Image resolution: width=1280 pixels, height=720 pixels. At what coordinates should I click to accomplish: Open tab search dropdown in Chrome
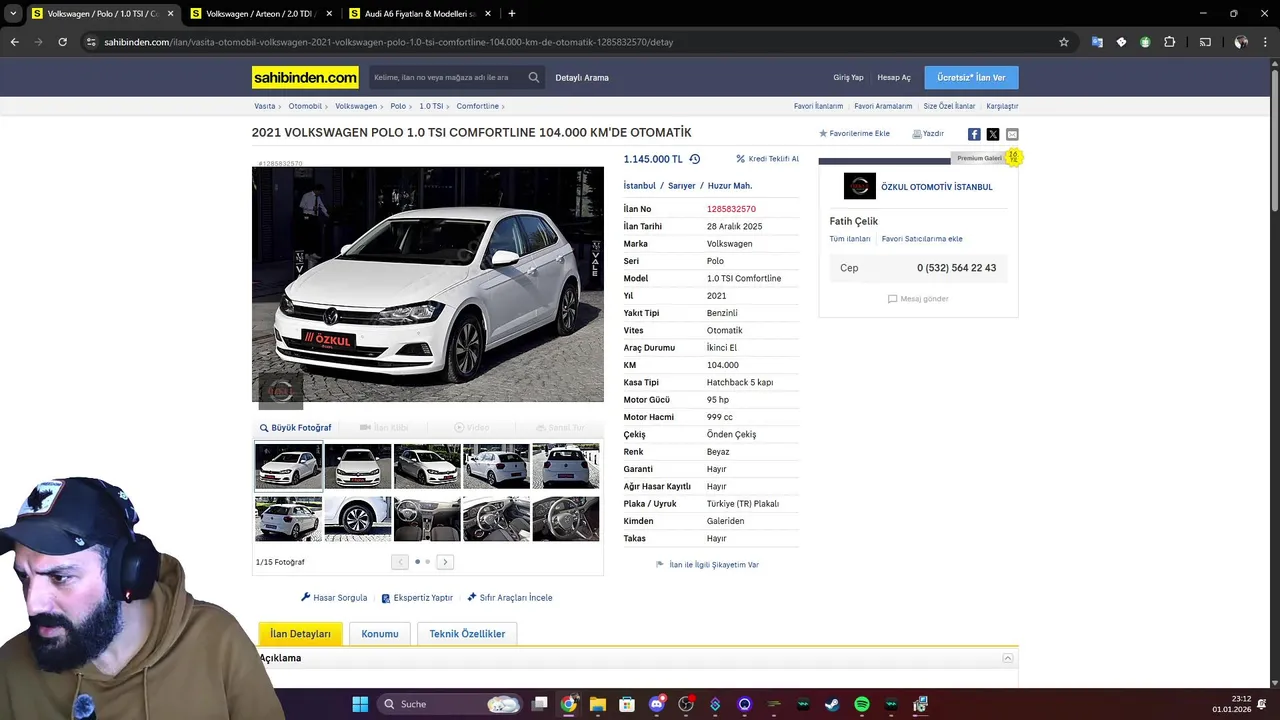(x=13, y=14)
